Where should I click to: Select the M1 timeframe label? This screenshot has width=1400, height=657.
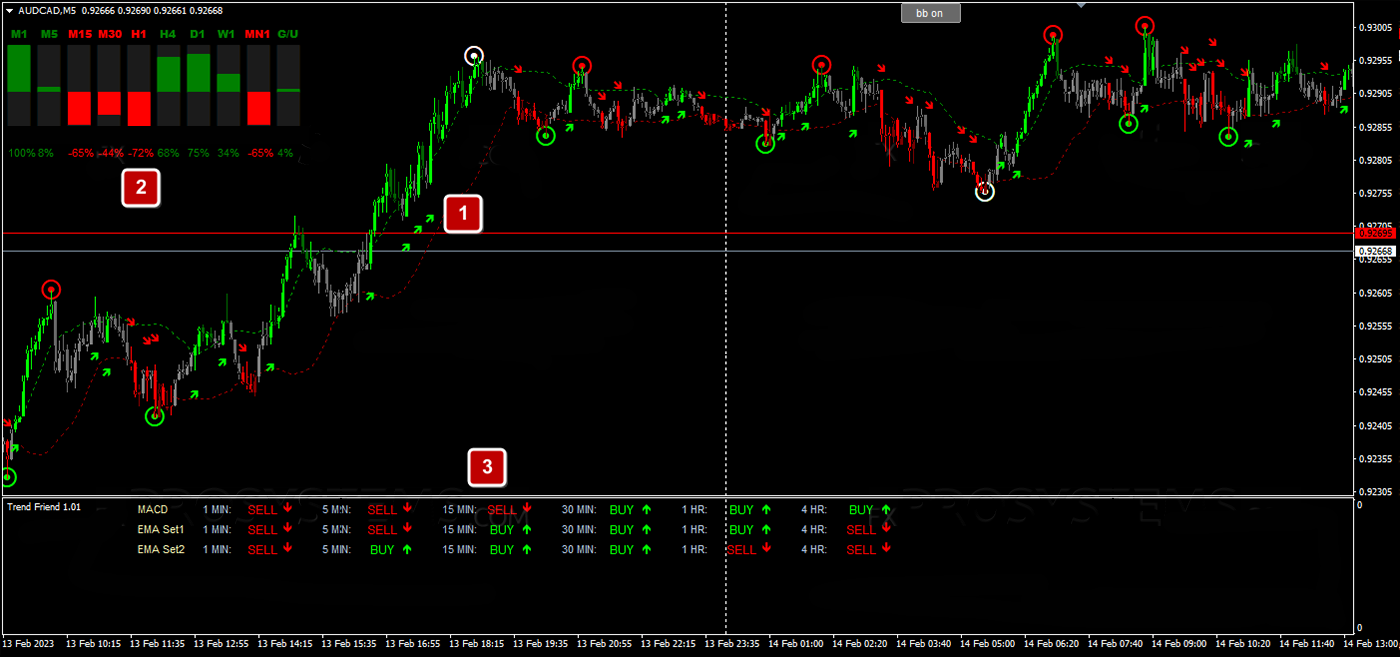(19, 34)
